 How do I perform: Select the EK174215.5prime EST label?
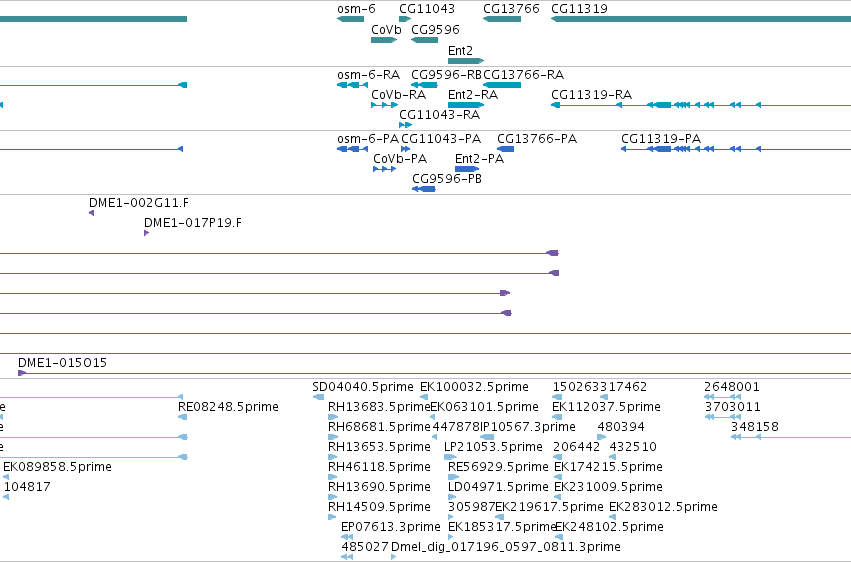click(608, 467)
